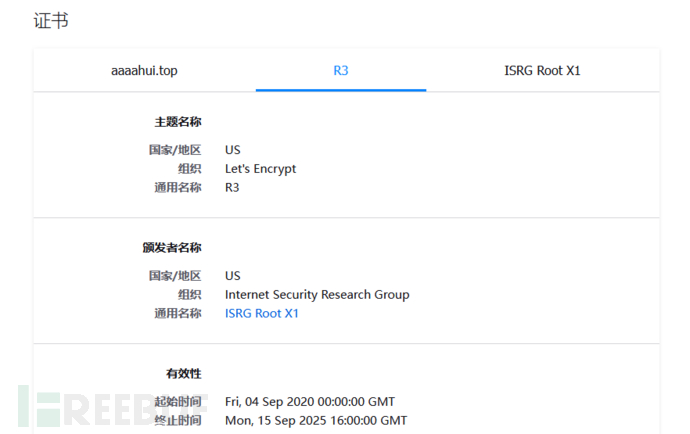Click US country value under 主题名称

click(x=233, y=150)
